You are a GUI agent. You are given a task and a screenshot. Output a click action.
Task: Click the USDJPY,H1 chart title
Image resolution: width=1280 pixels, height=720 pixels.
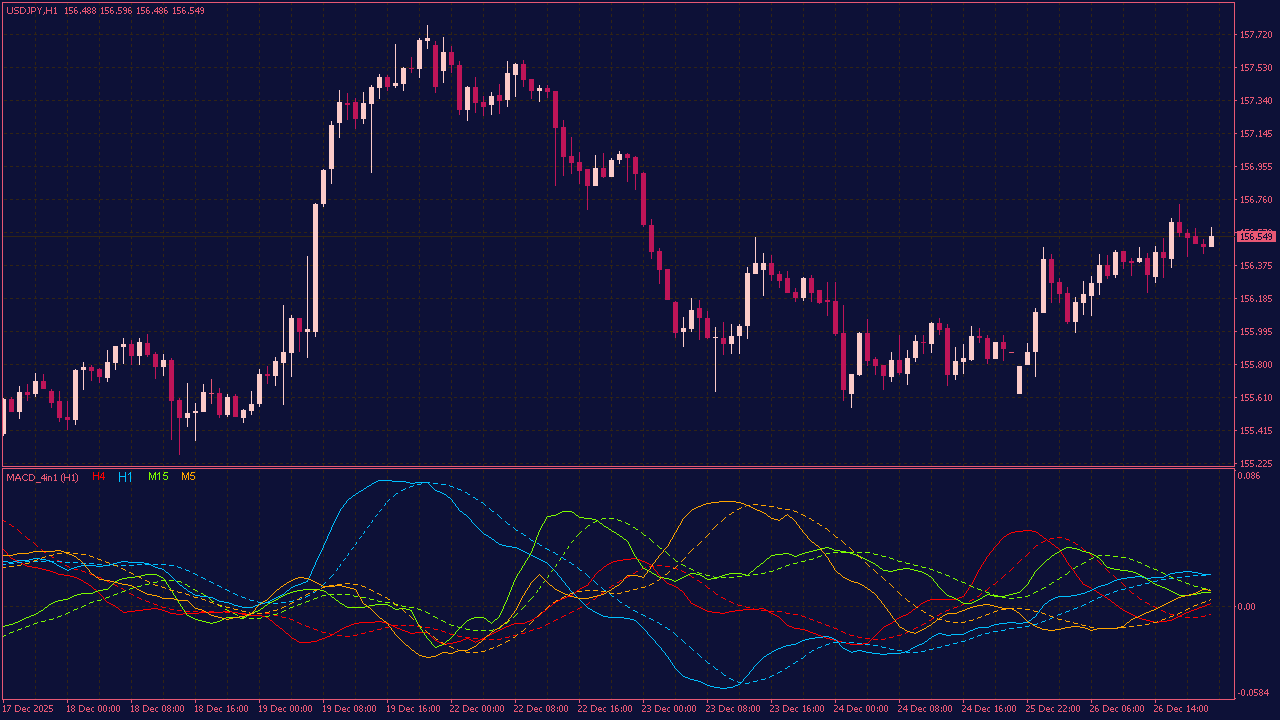pyautogui.click(x=30, y=8)
